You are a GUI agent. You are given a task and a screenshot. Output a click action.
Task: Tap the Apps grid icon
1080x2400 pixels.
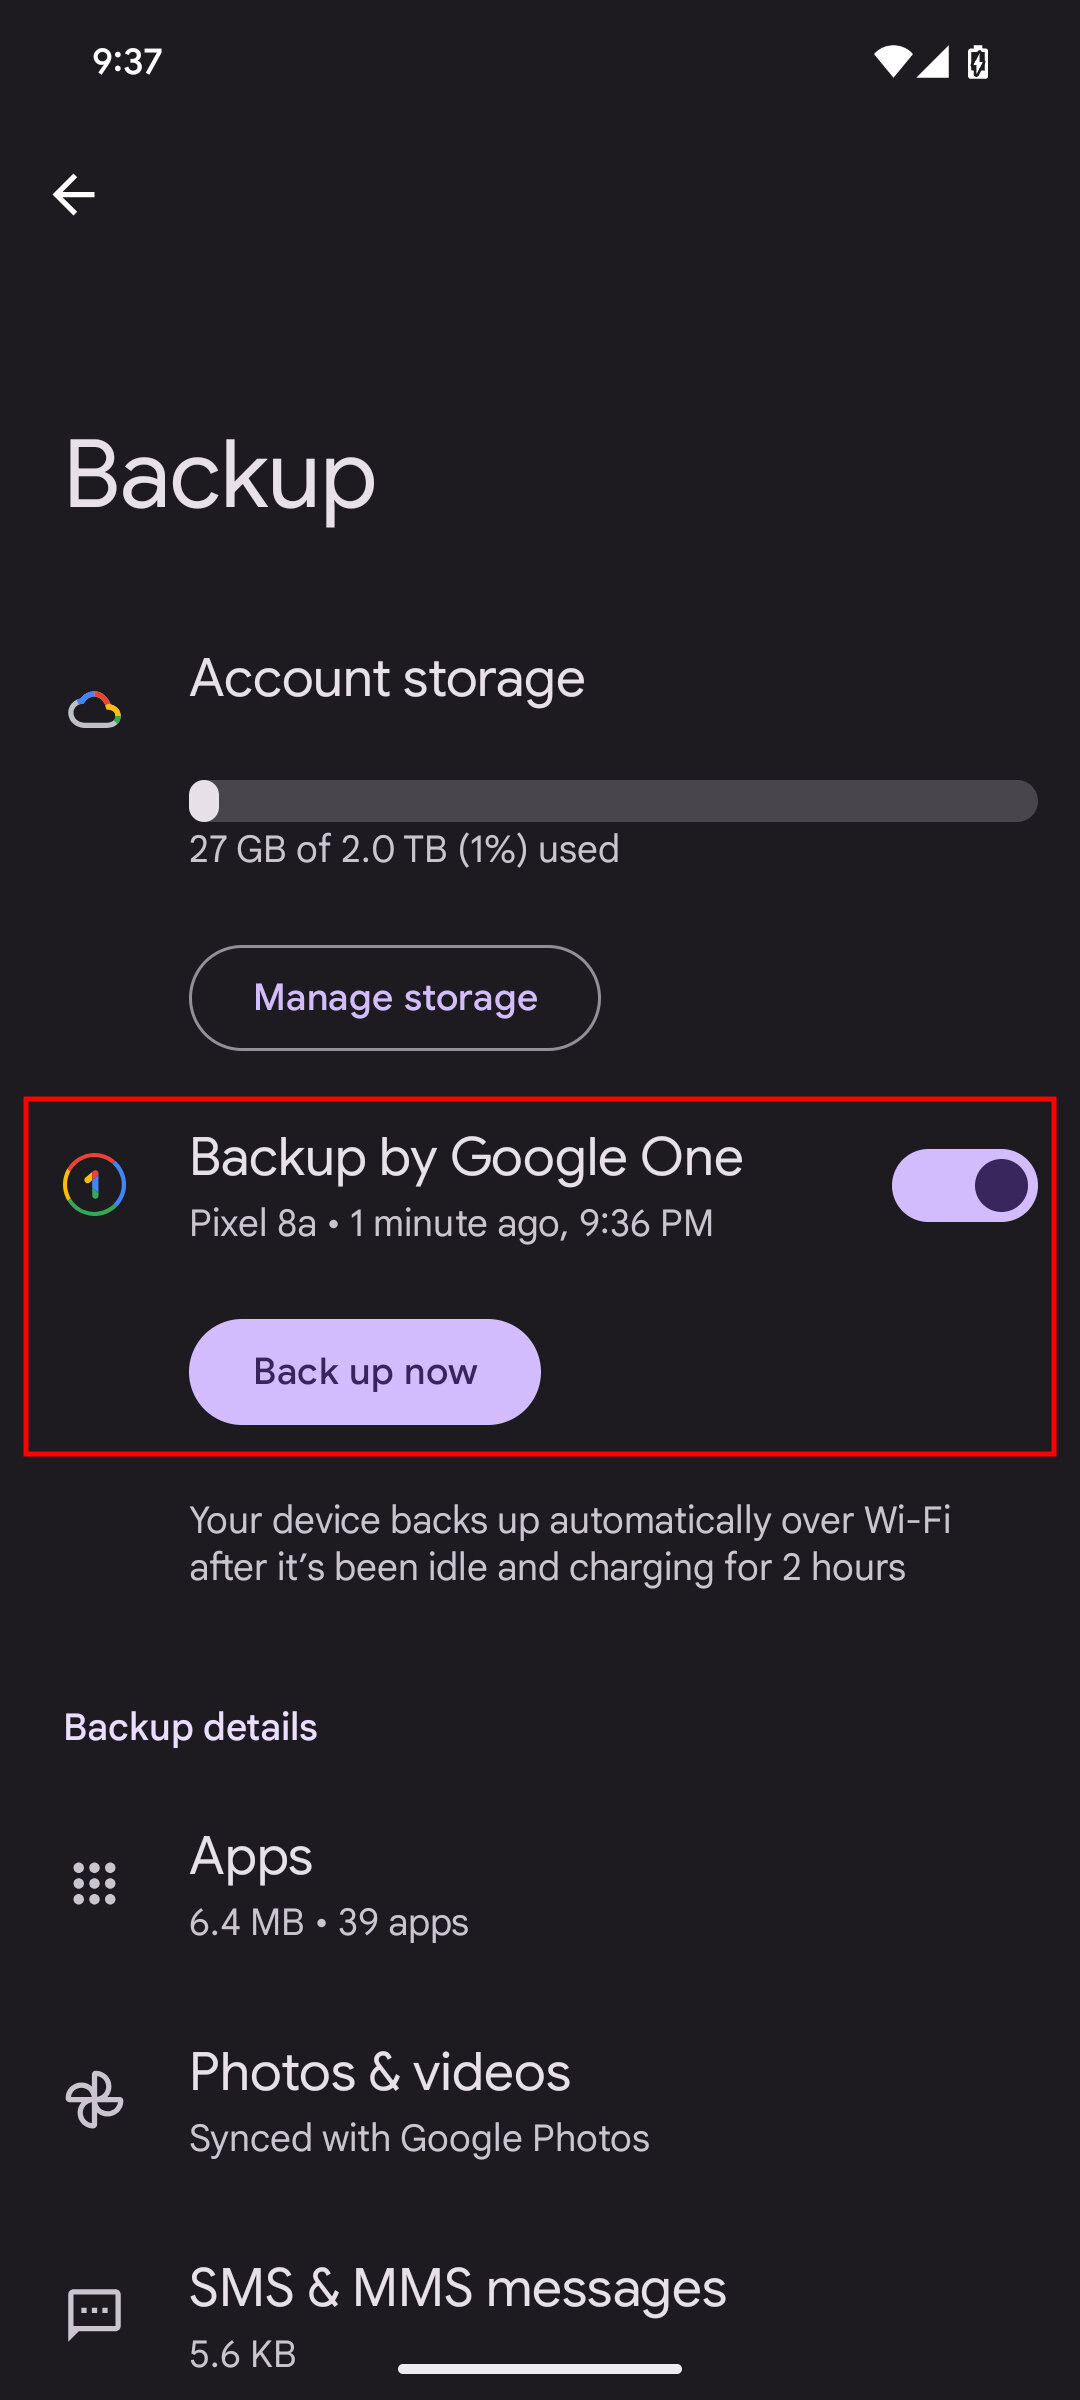(x=94, y=1884)
